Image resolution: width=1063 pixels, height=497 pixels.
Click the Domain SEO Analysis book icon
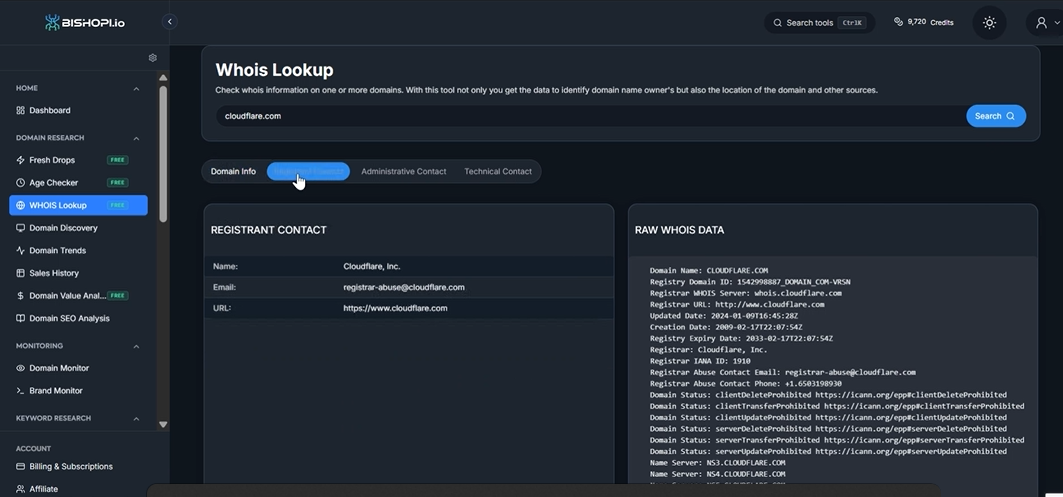20,318
